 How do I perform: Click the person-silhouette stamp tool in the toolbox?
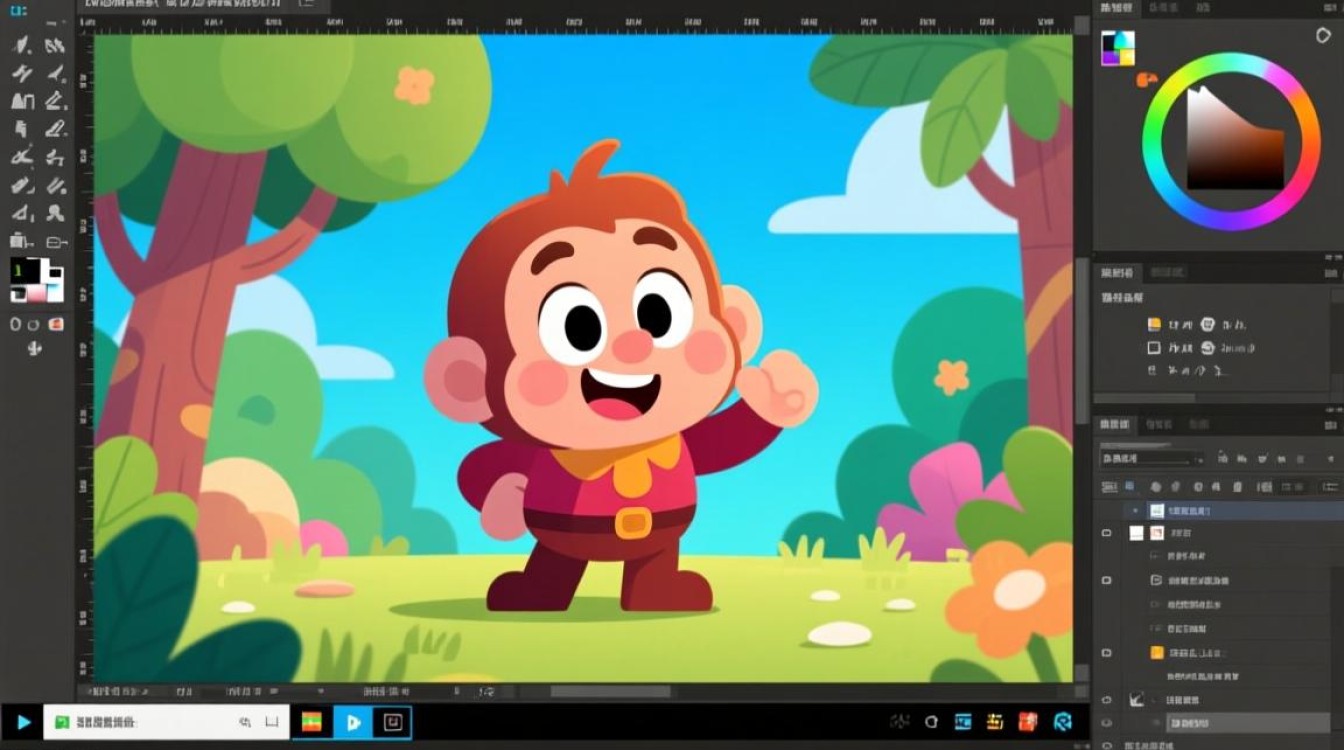(56, 212)
